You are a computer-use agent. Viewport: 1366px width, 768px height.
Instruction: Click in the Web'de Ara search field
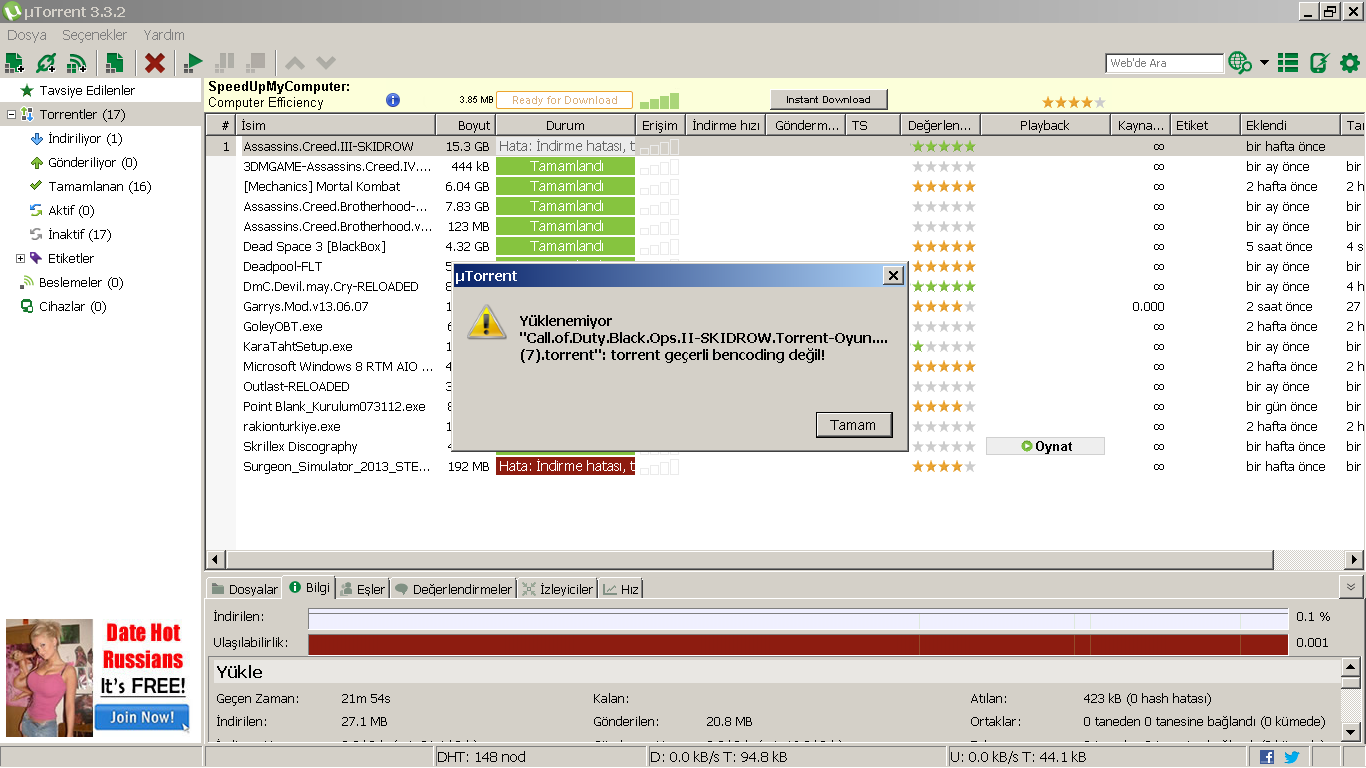[x=1165, y=63]
